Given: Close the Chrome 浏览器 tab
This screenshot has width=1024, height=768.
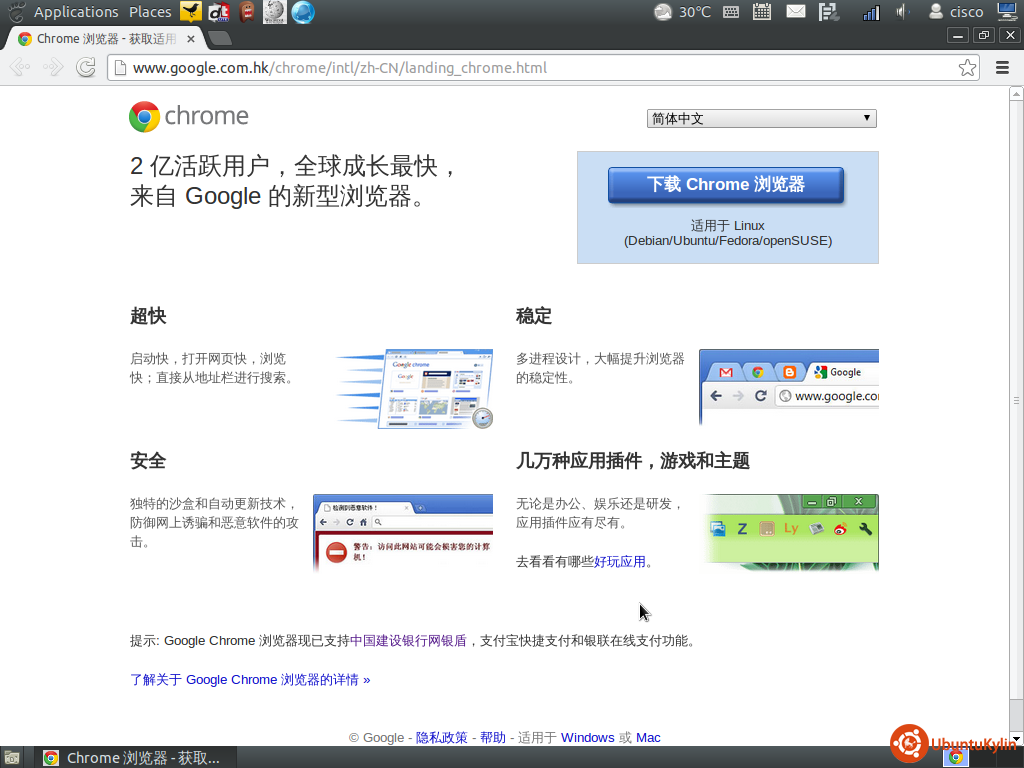Looking at the screenshot, I should pyautogui.click(x=191, y=39).
